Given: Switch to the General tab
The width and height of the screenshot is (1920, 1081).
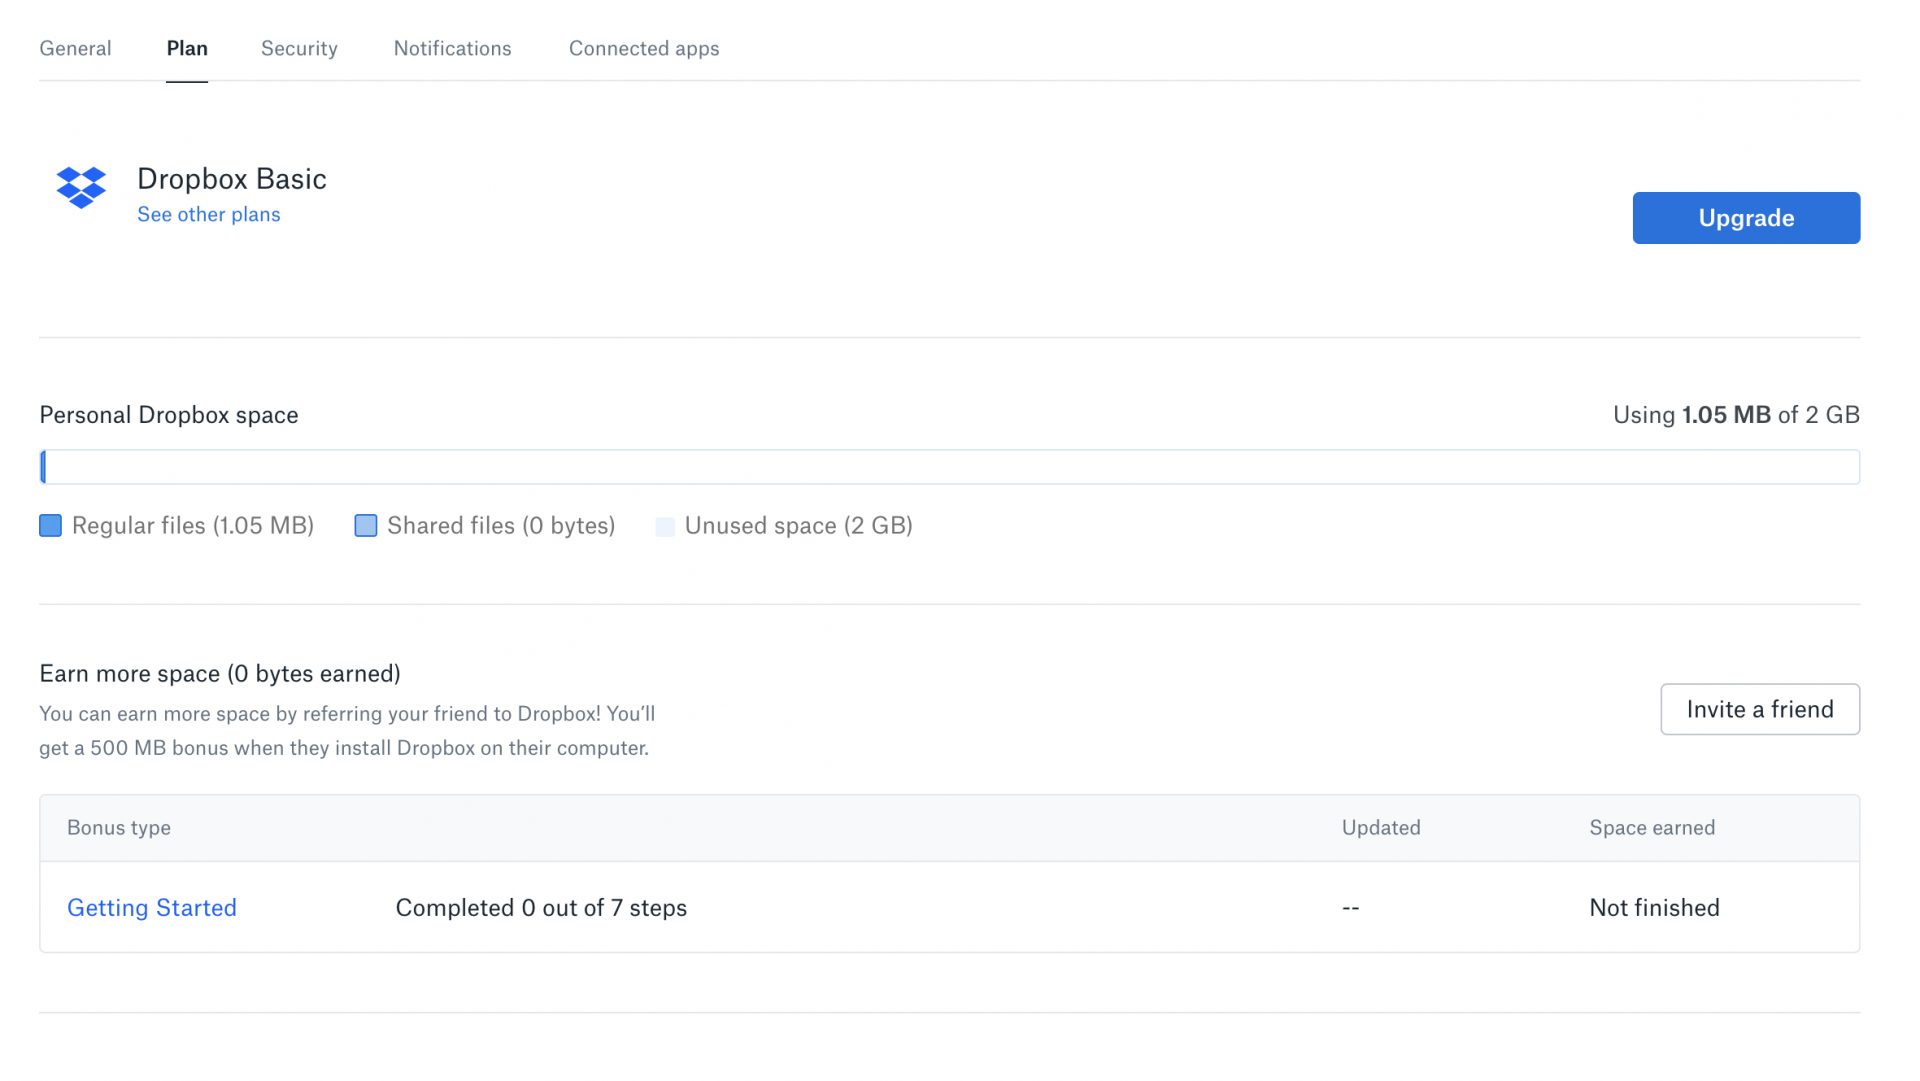Looking at the screenshot, I should tap(75, 48).
